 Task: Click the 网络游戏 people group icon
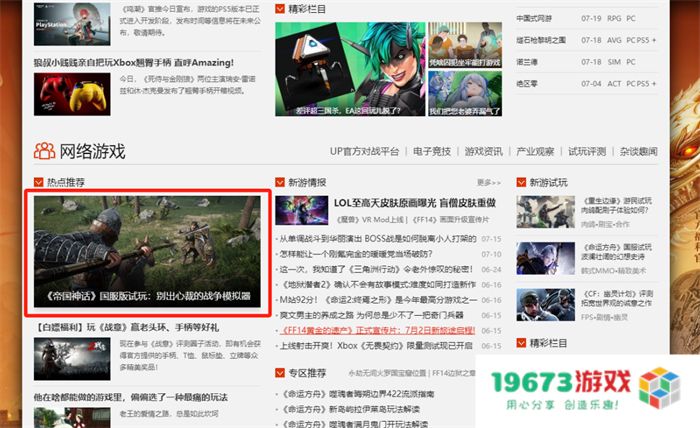(x=44, y=151)
